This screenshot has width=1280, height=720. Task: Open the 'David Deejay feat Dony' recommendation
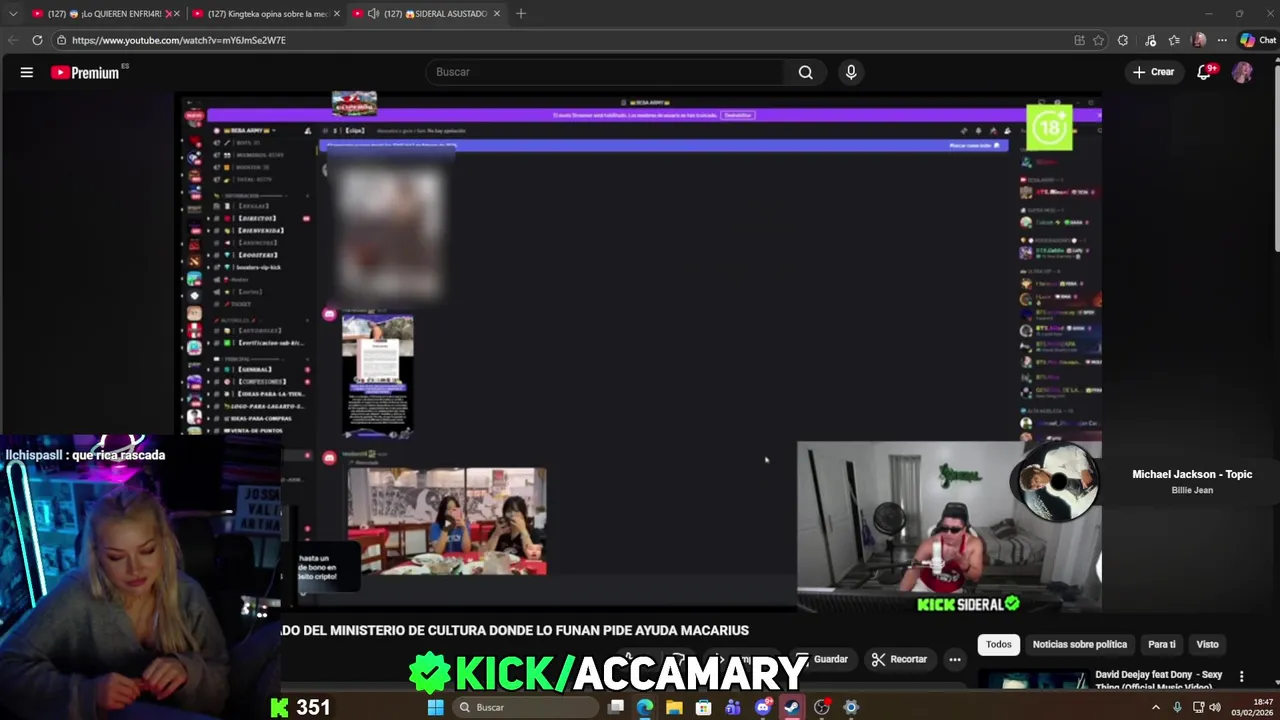click(x=1158, y=679)
